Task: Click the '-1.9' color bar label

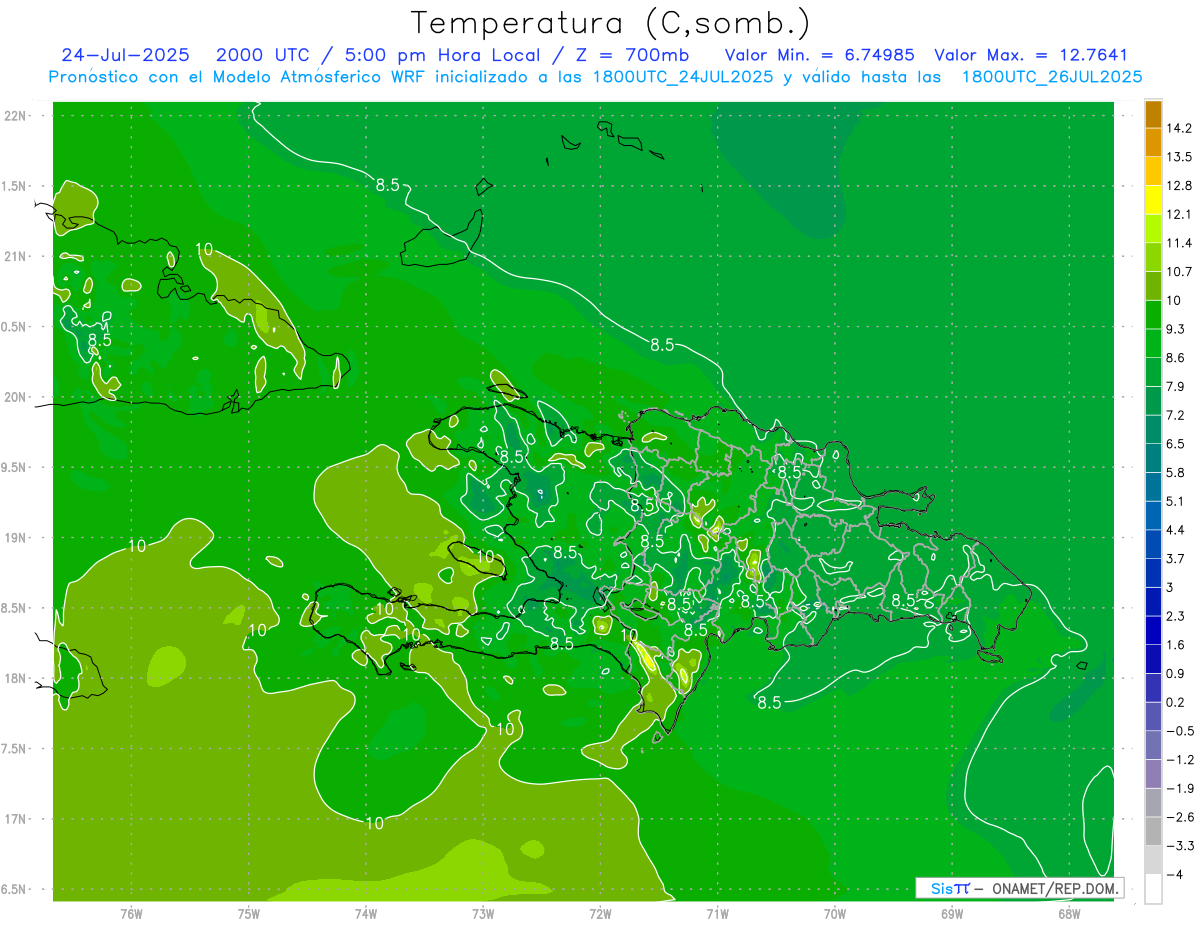Action: click(x=1181, y=788)
